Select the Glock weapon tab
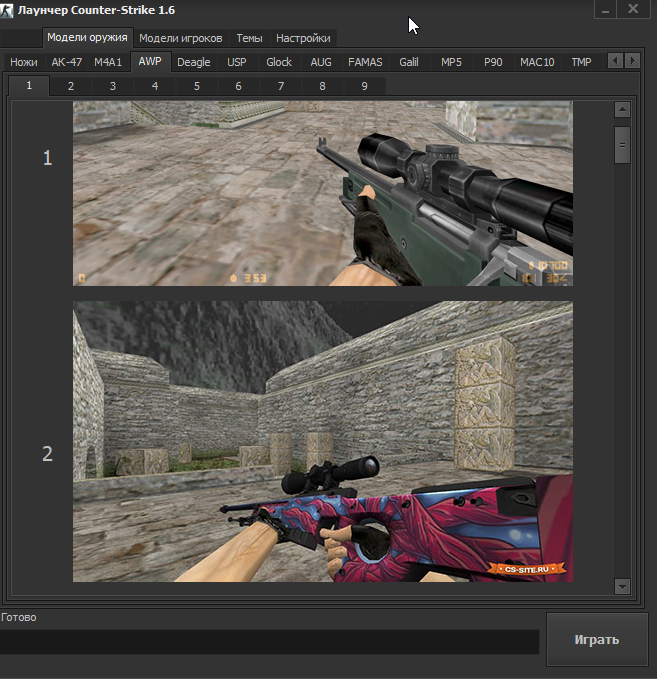The image size is (657, 679). [x=279, y=62]
